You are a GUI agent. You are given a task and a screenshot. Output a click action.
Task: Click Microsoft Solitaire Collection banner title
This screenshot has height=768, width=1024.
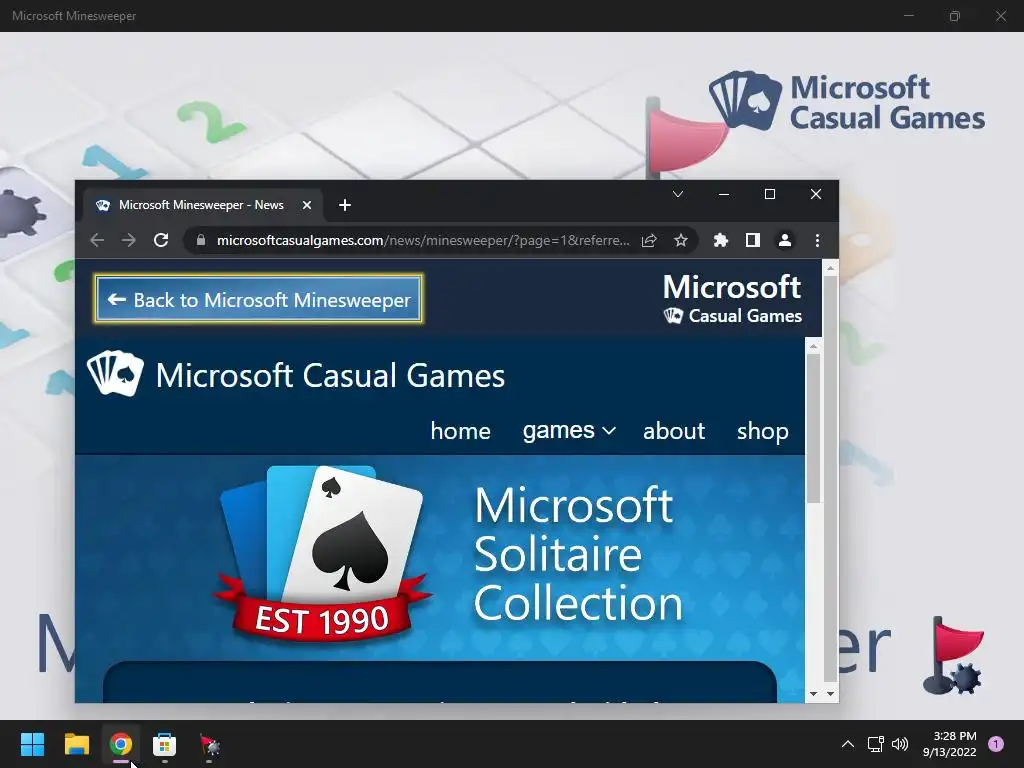coord(577,554)
